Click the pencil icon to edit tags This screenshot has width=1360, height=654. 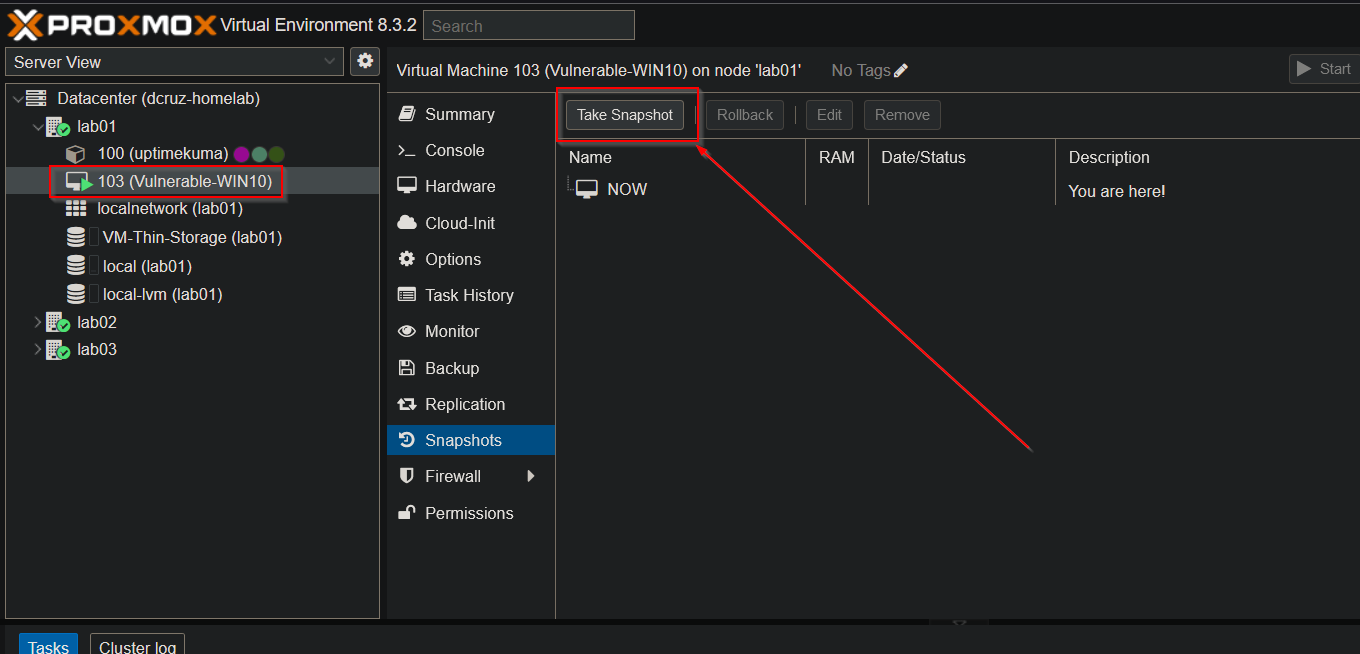901,70
